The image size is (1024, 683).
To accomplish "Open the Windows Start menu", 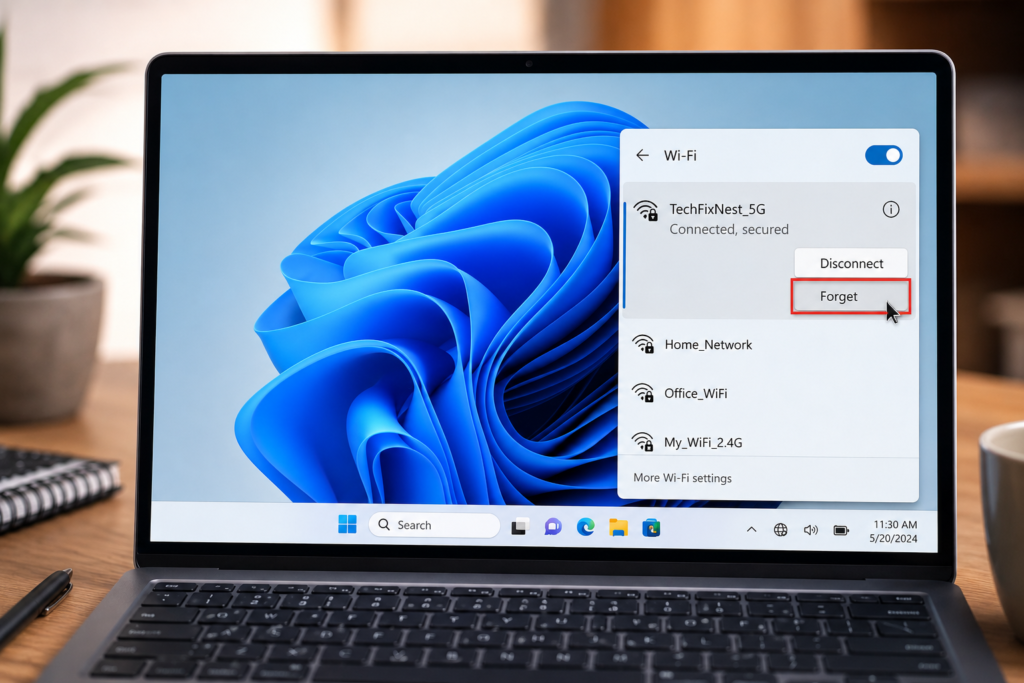I will (347, 524).
